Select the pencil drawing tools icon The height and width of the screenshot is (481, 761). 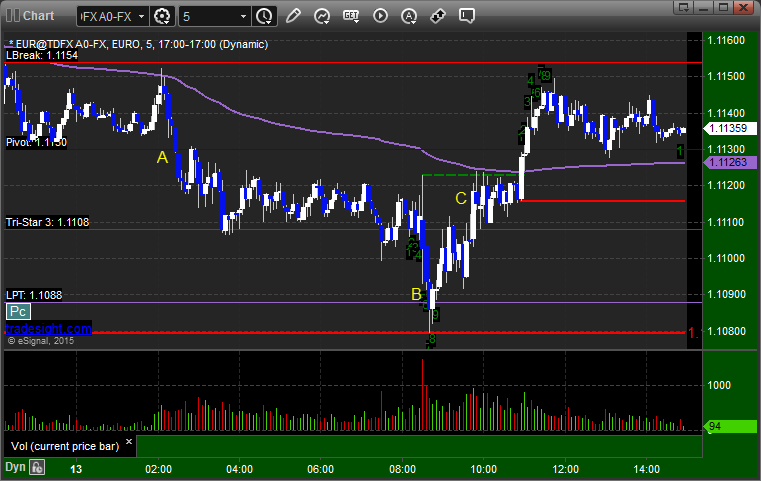pos(293,16)
